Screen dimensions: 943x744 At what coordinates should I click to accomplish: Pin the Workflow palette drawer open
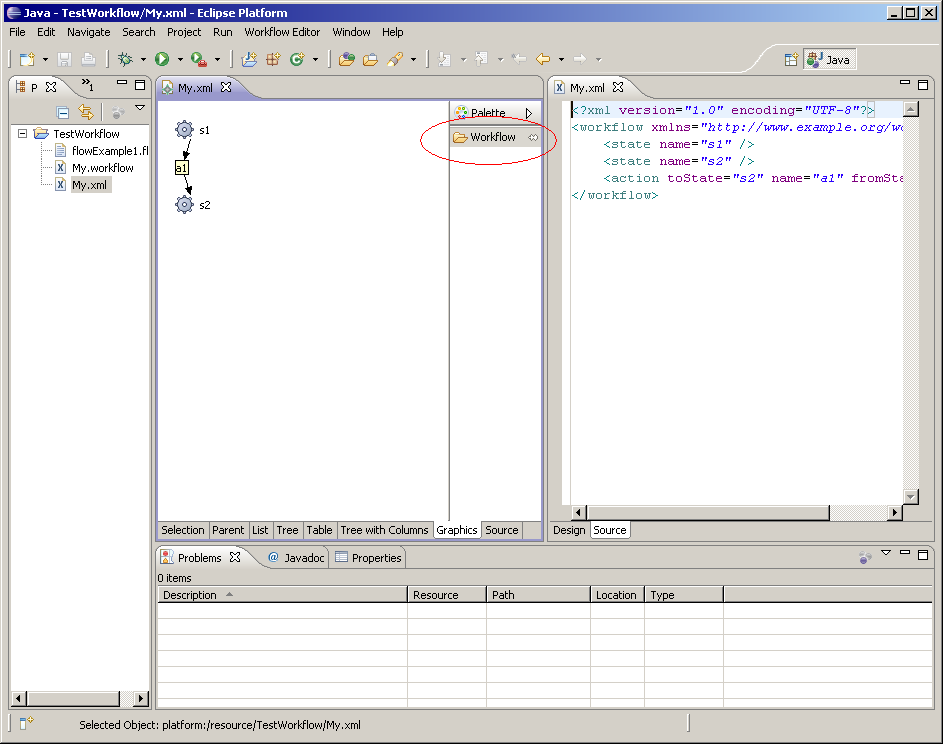tap(534, 138)
